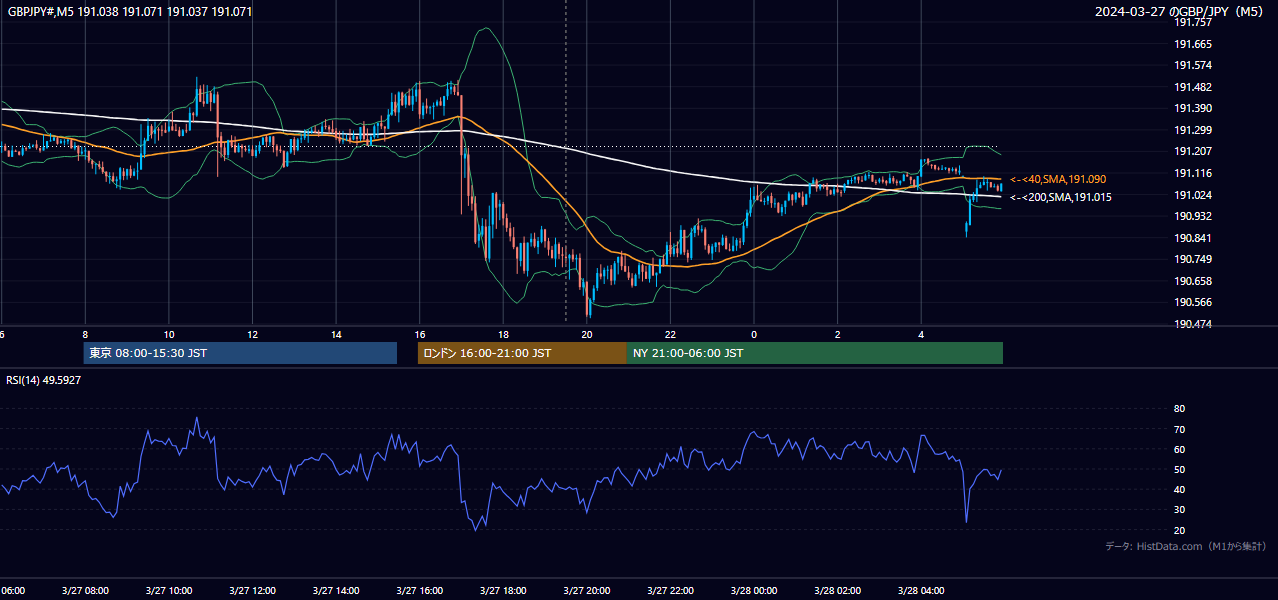Click hour label 0 under price chart
1278x600 pixels.
754,335
